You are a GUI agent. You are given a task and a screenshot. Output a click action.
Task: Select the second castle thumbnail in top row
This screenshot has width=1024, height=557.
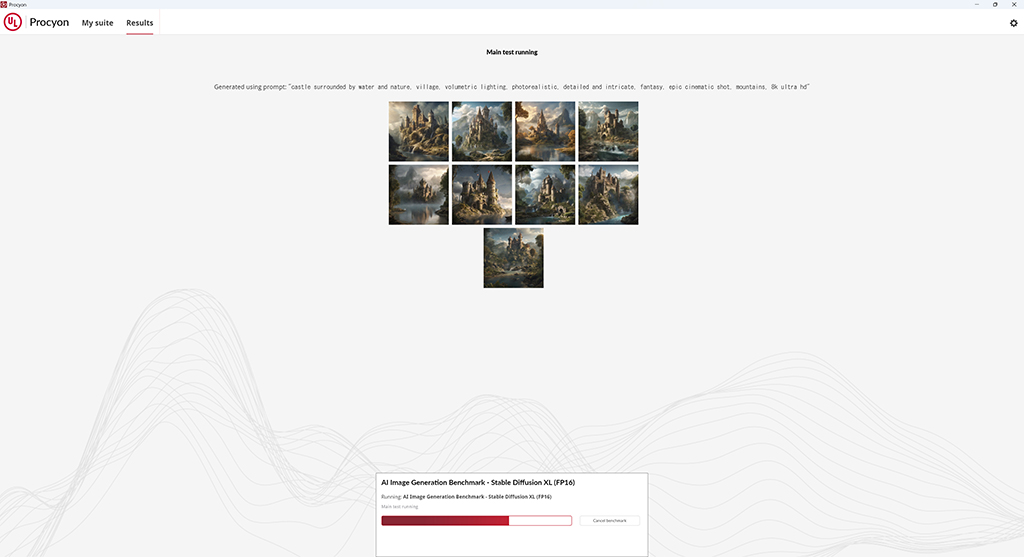482,131
